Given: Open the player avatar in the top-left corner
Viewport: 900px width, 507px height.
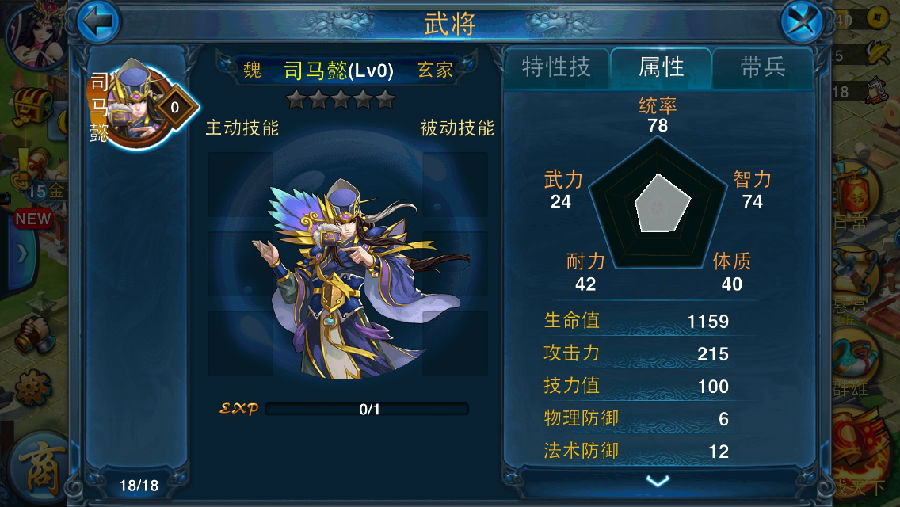Looking at the screenshot, I should (x=34, y=34).
